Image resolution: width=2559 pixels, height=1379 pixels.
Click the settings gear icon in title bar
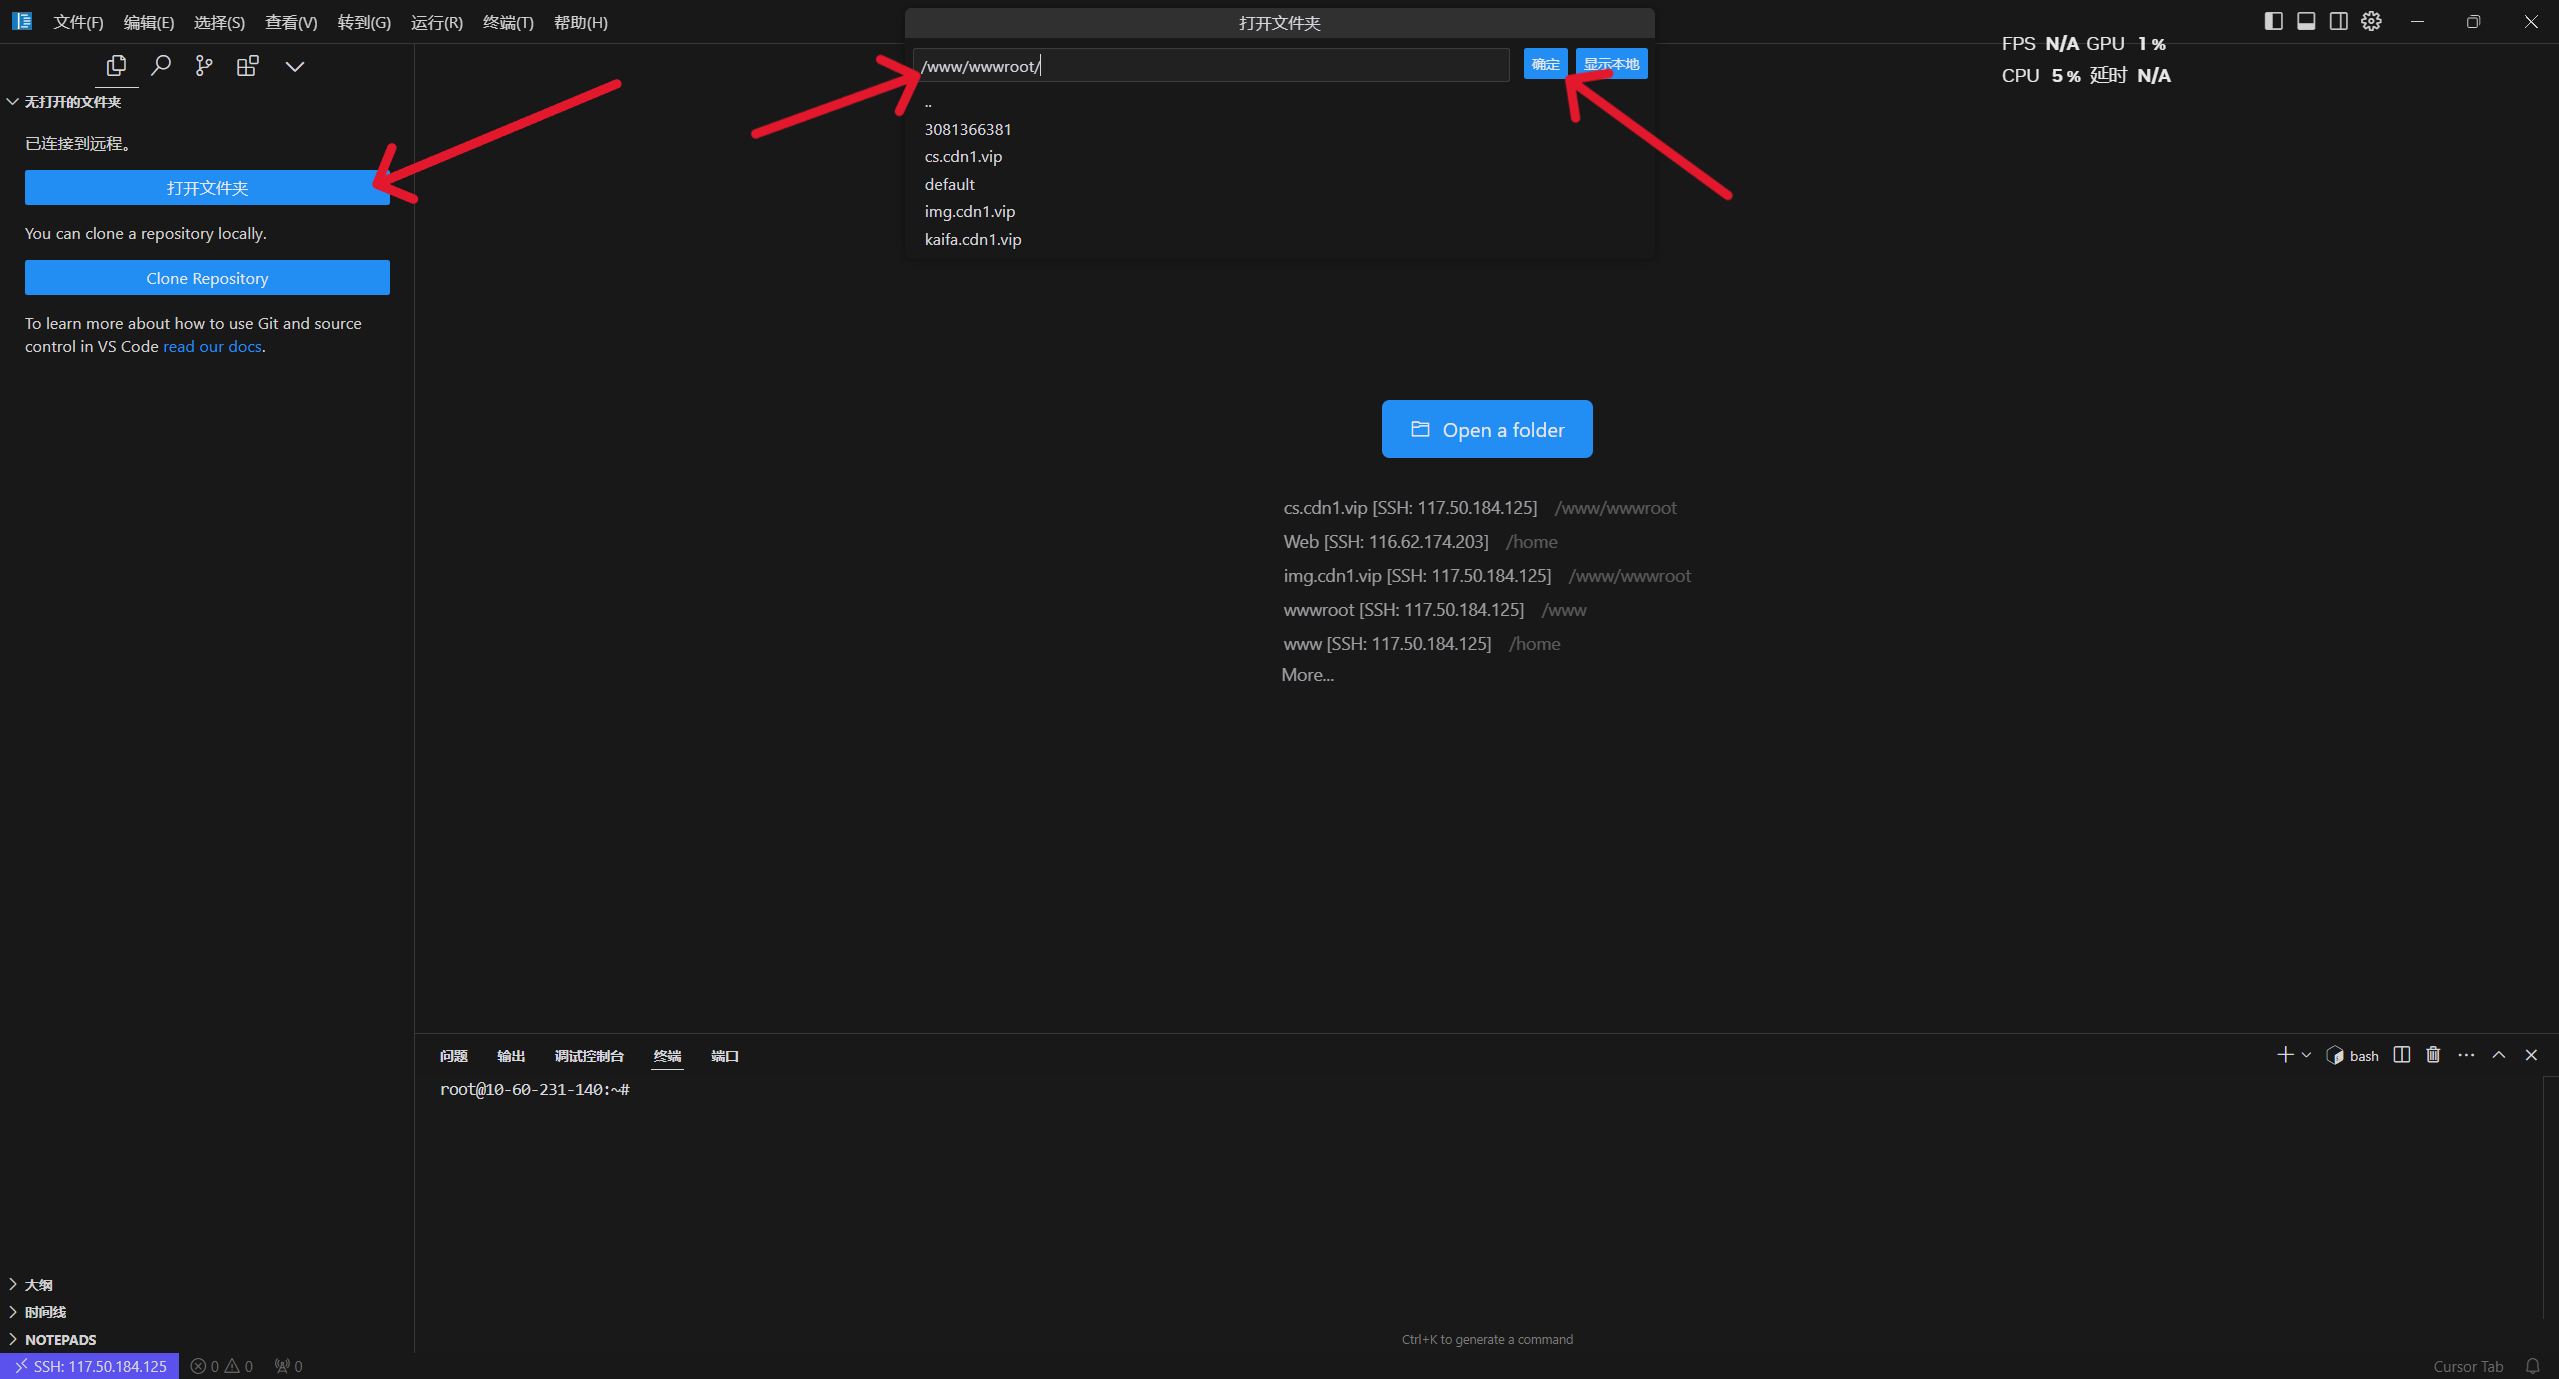click(x=2371, y=21)
